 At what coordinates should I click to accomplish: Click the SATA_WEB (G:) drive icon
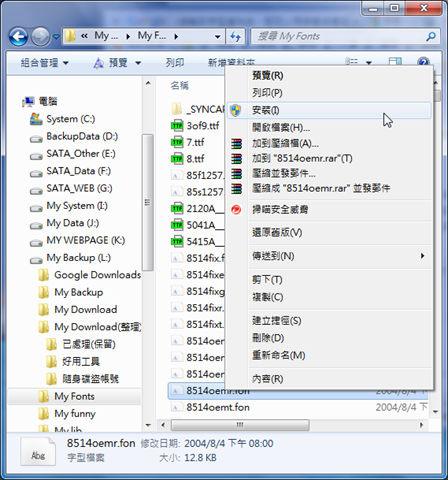(x=36, y=191)
